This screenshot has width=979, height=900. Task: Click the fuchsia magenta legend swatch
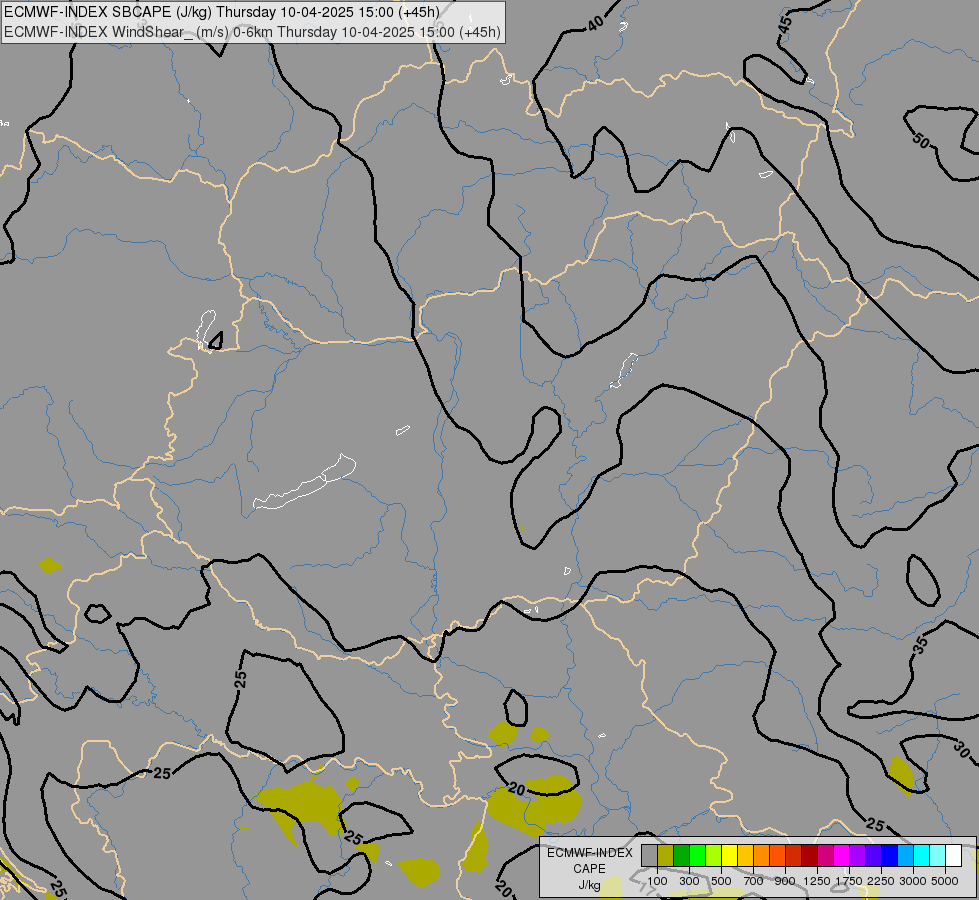click(x=842, y=855)
